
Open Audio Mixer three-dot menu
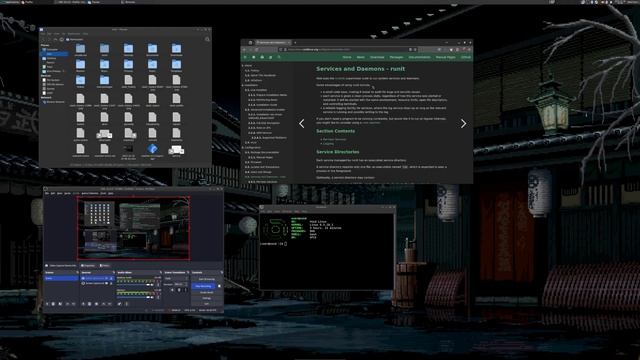click(127, 304)
